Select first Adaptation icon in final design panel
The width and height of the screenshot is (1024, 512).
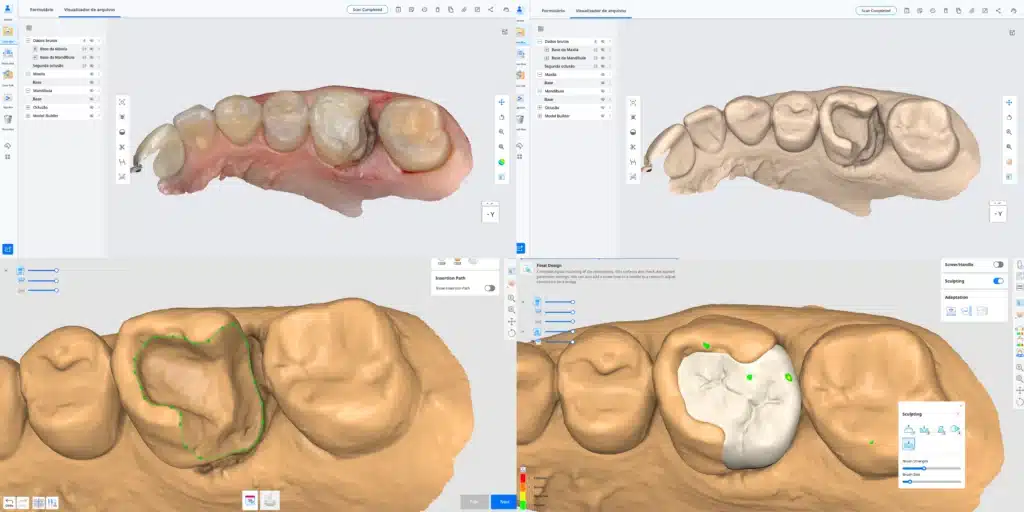tap(951, 311)
